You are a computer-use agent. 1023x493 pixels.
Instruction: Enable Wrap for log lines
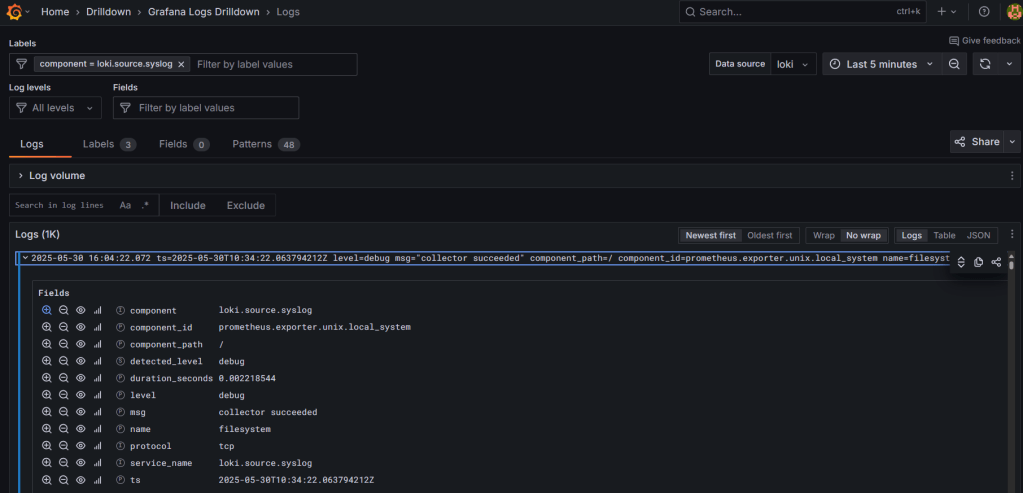pyautogui.click(x=823, y=235)
